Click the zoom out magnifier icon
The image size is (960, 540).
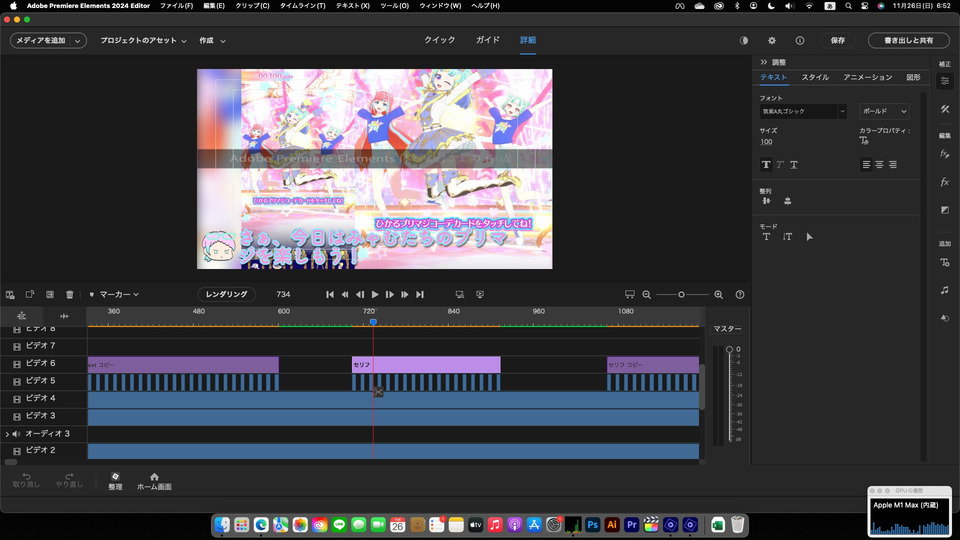point(647,294)
